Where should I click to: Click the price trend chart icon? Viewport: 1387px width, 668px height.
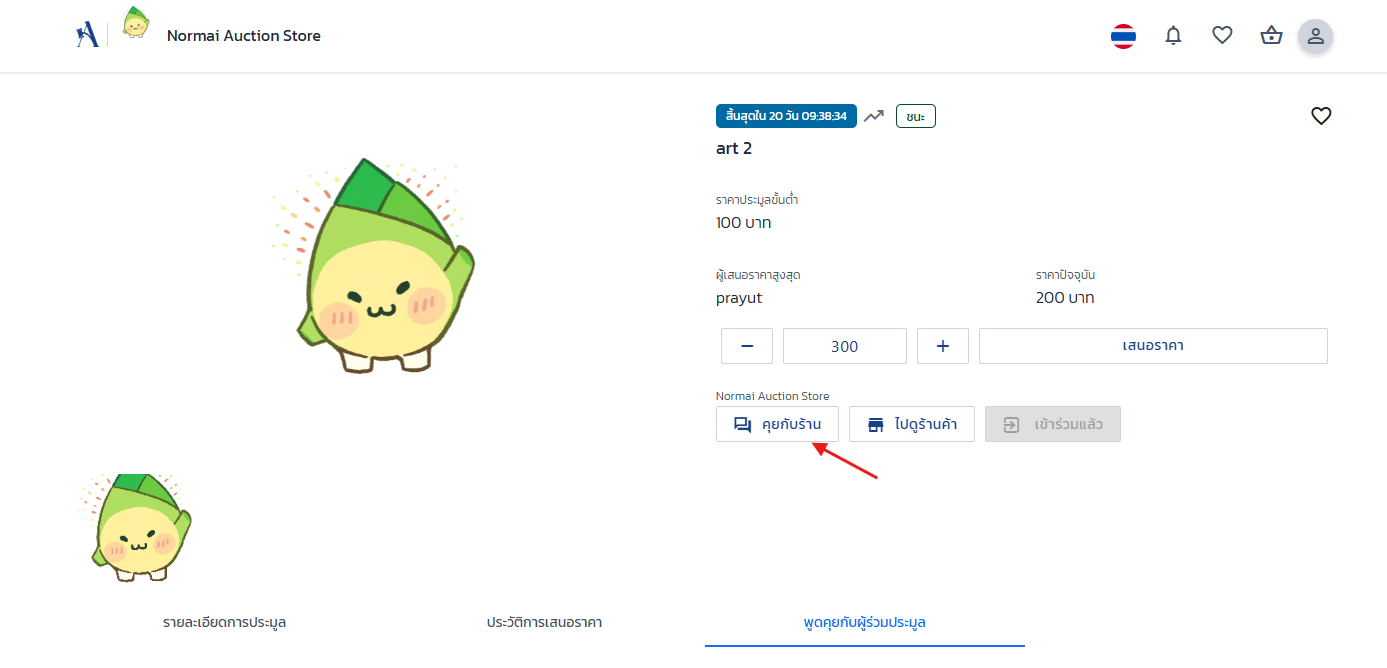click(x=873, y=115)
